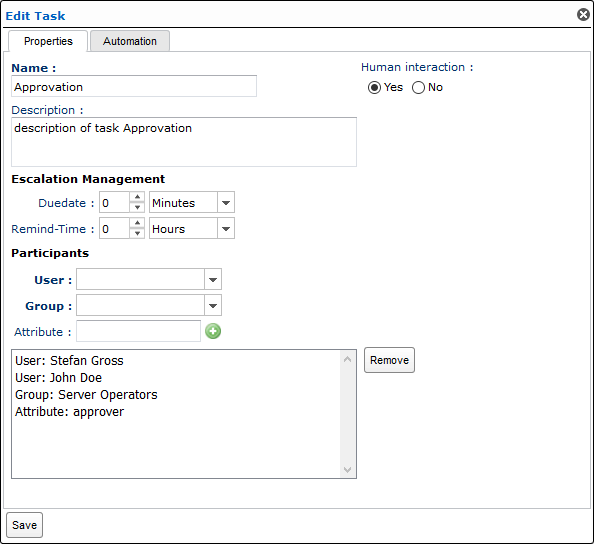The width and height of the screenshot is (594, 544).
Task: Open the Duedate Minutes unit dropdown
Action: [226, 202]
